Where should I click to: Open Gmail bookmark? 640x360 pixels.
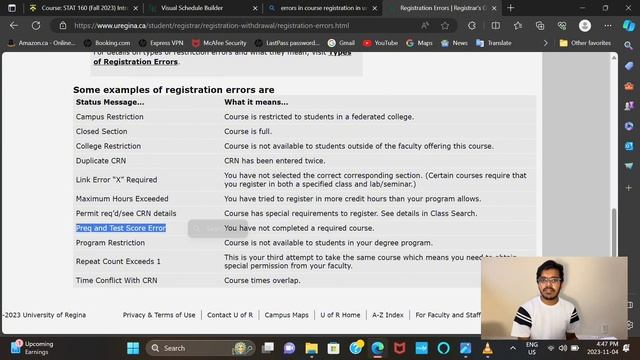point(341,43)
